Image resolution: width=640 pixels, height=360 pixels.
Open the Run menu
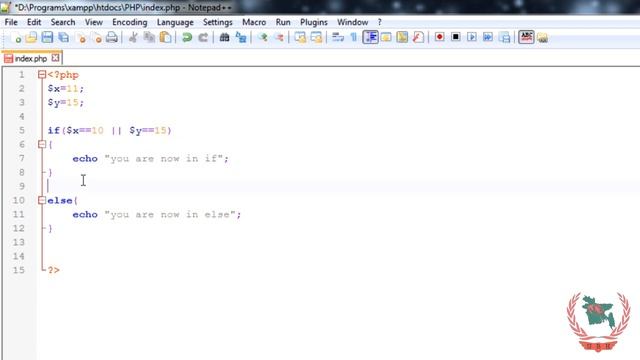pyautogui.click(x=283, y=22)
